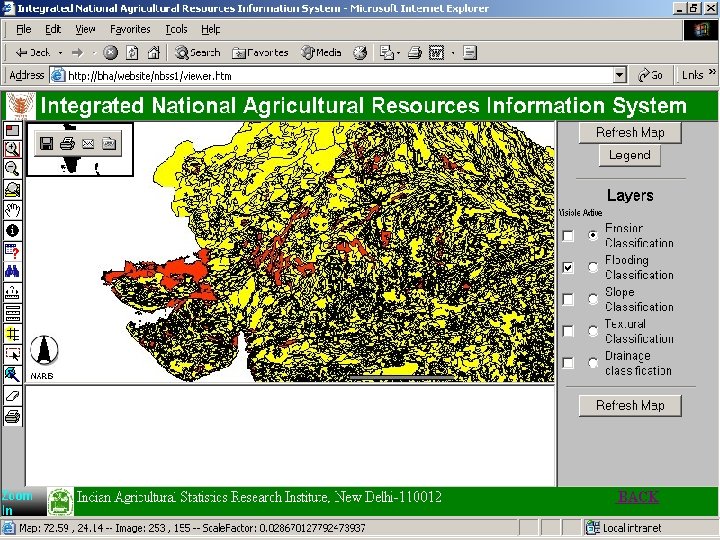Open the browser Search pane

click(x=197, y=53)
